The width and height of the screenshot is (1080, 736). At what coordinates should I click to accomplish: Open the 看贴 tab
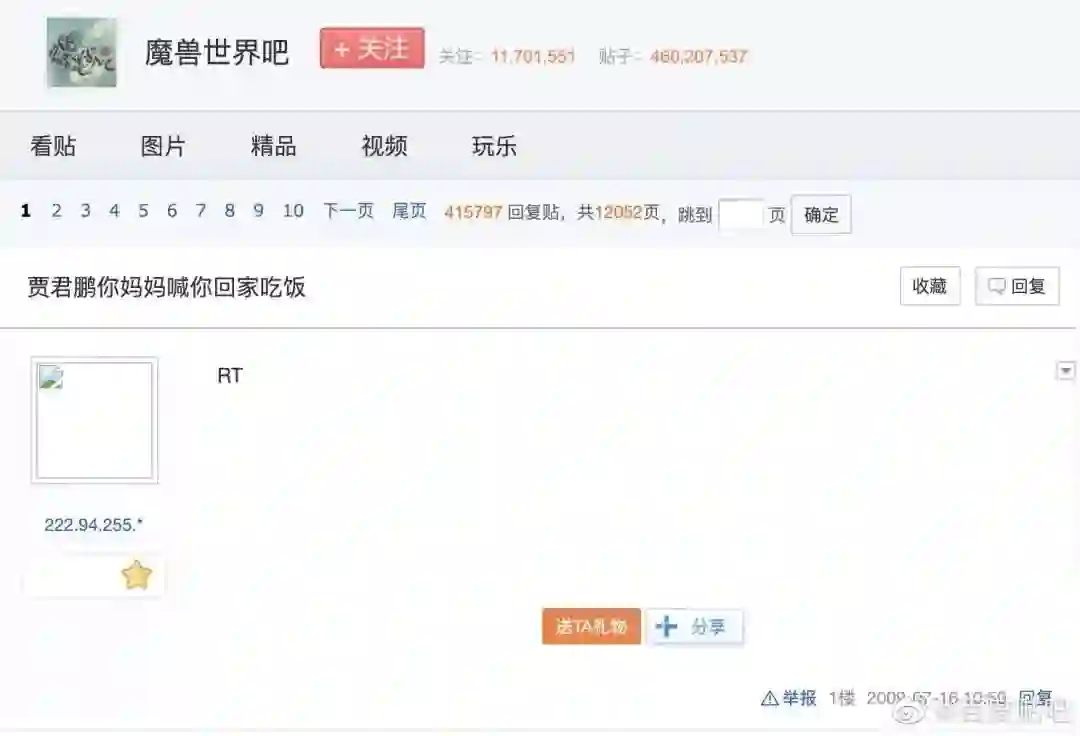pyautogui.click(x=53, y=146)
